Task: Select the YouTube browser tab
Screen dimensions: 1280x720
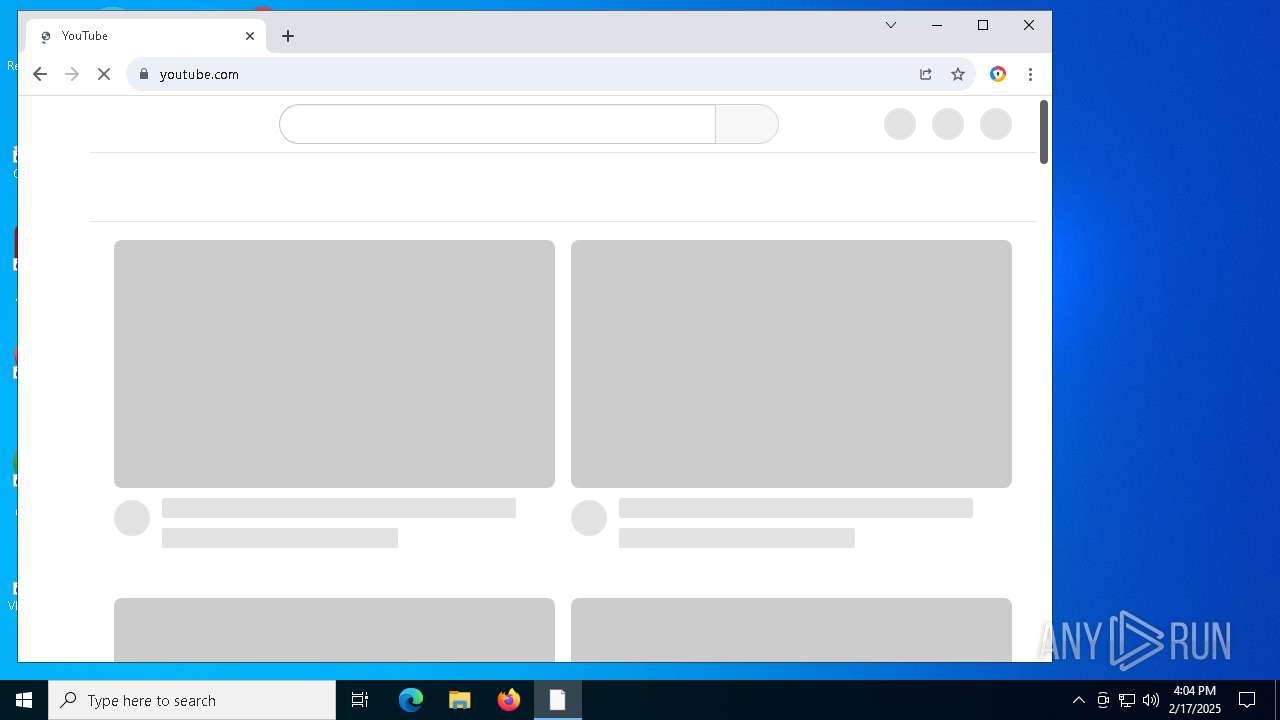Action: [x=146, y=36]
